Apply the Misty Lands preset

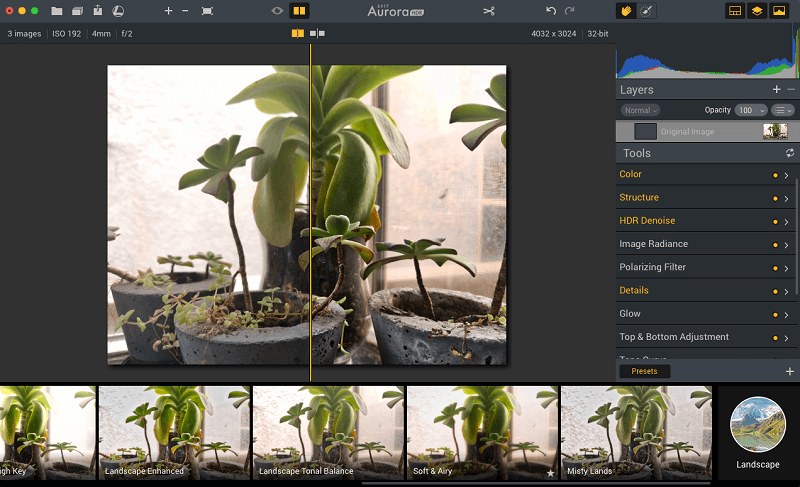click(636, 432)
